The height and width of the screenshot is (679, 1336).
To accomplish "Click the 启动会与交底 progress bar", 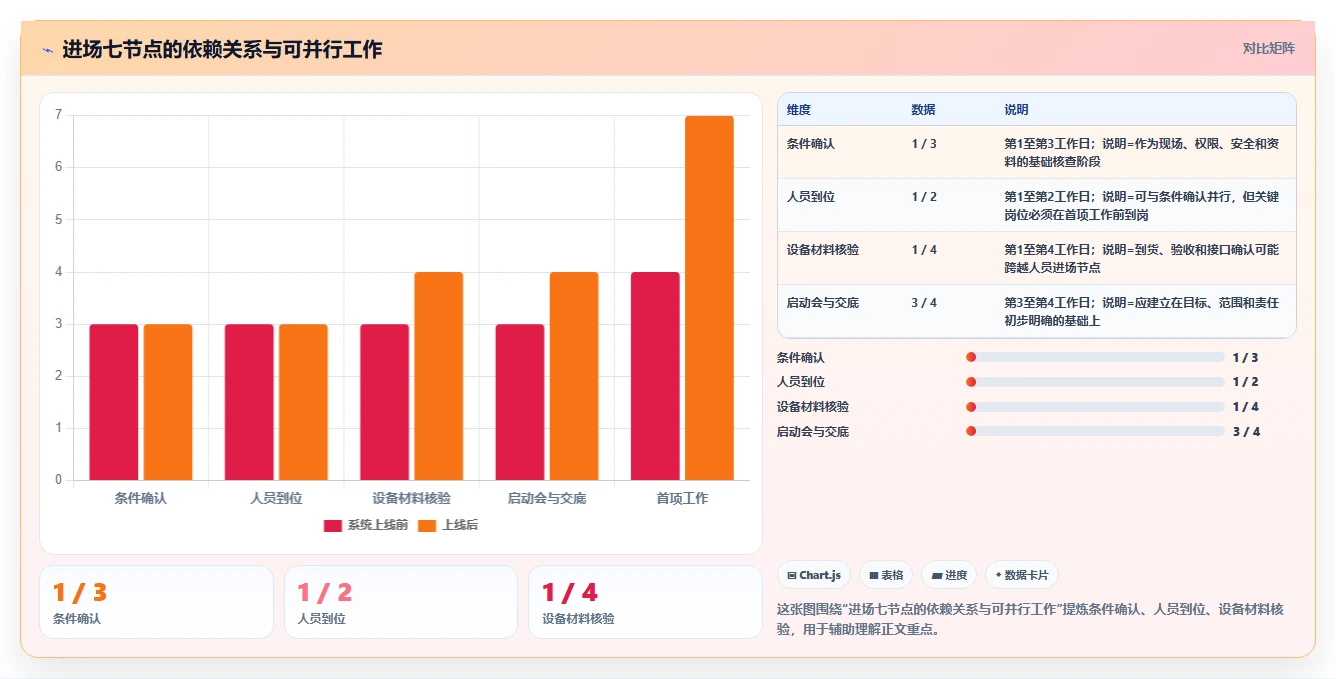I will (1095, 432).
